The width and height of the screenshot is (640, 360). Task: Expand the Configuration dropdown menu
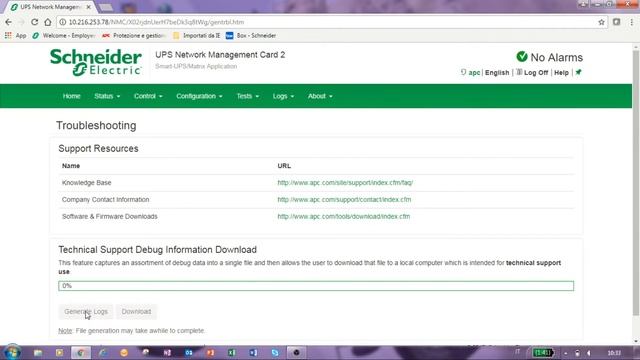(x=199, y=96)
